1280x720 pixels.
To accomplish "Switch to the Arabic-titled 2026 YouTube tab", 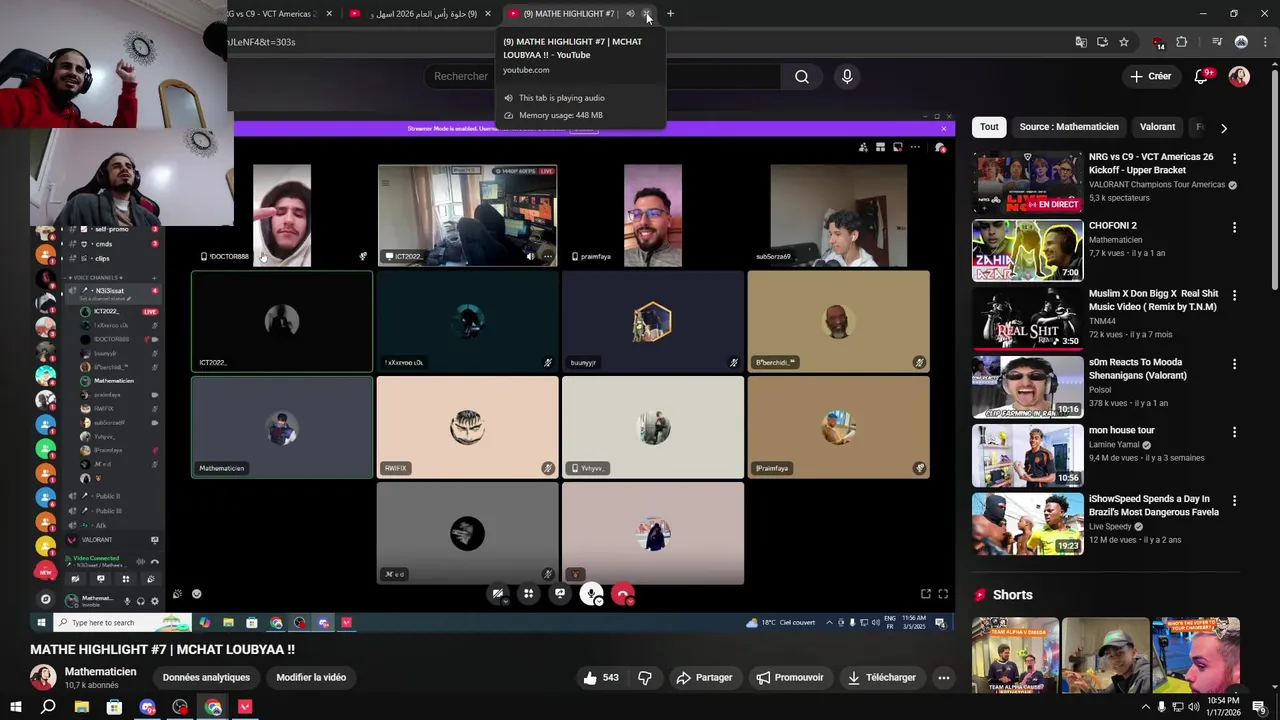I will point(419,14).
